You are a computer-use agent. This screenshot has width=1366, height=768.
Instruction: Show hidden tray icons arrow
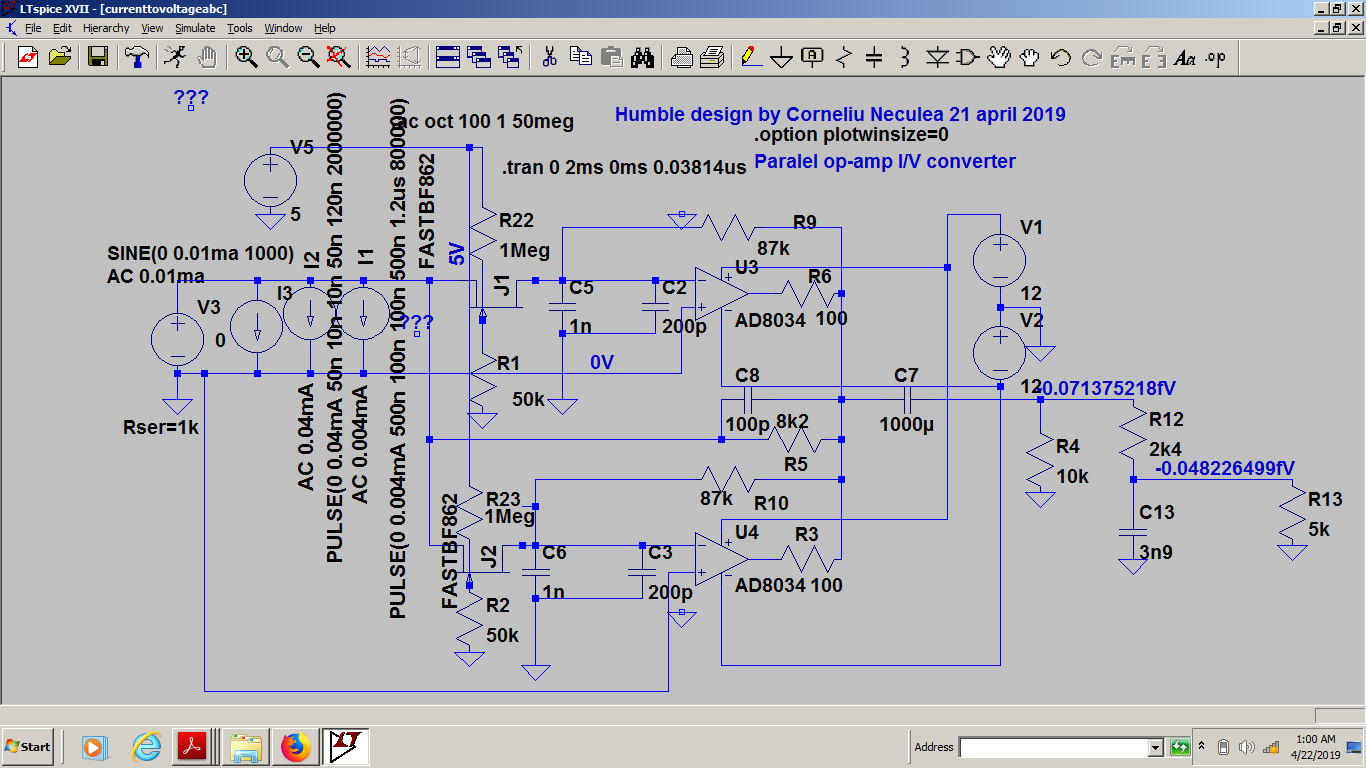pos(1203,747)
